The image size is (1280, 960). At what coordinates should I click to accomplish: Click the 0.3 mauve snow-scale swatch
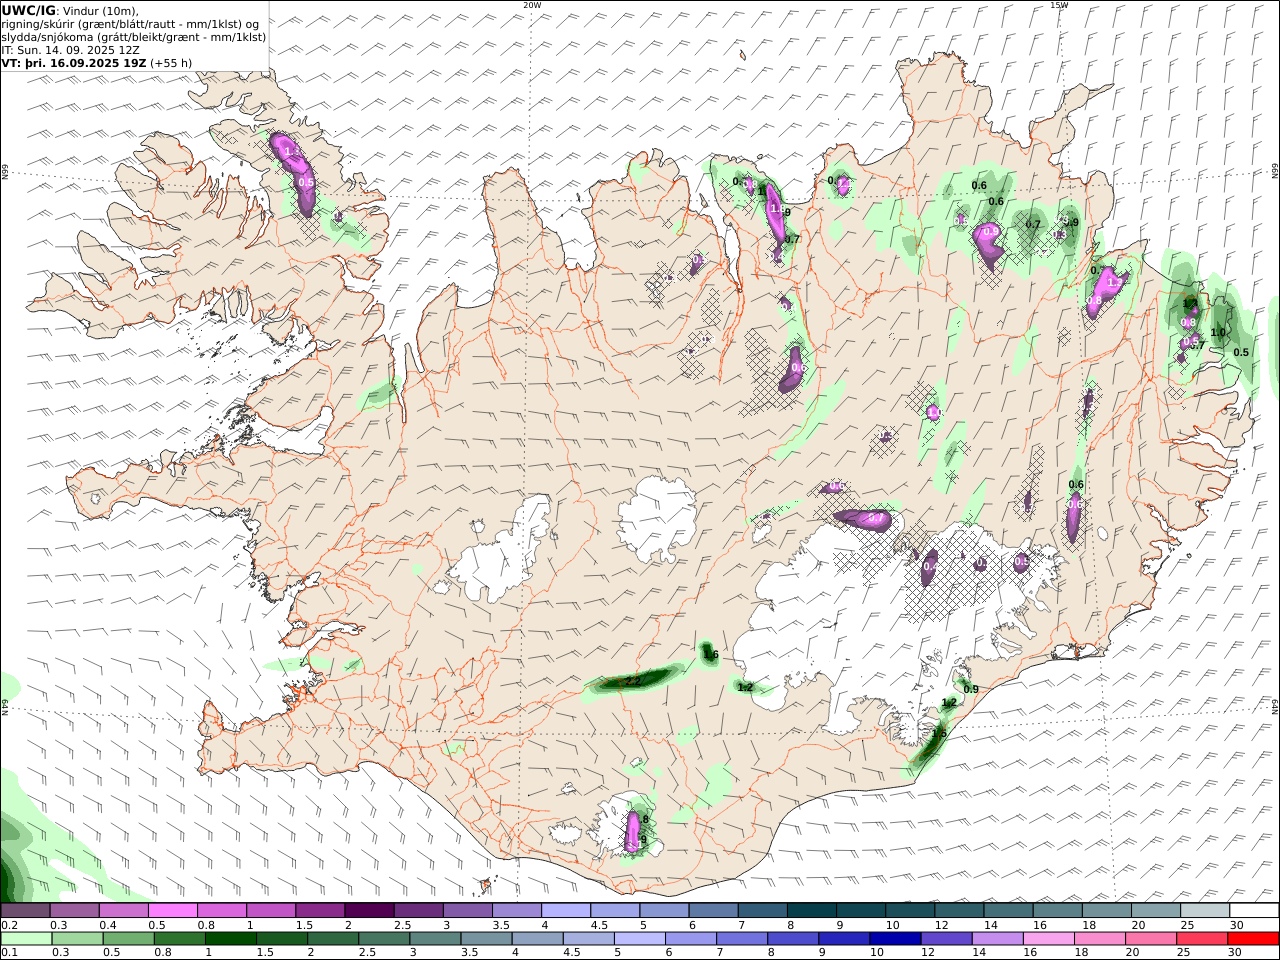(x=74, y=911)
